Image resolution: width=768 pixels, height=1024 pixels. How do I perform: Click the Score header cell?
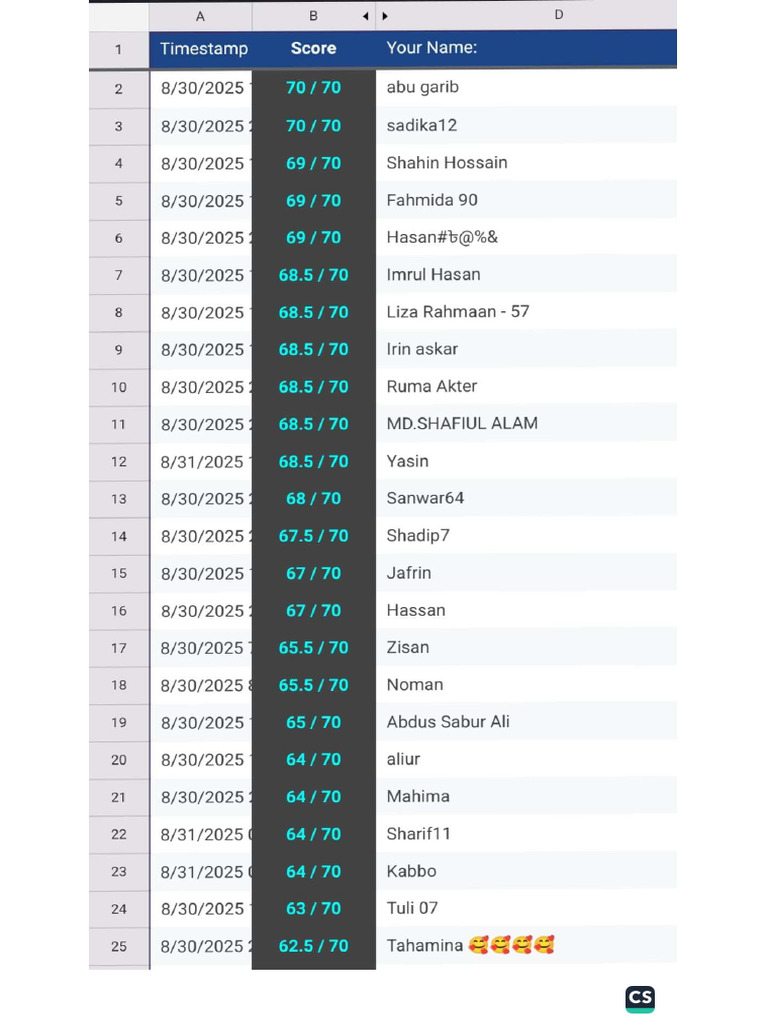tap(313, 48)
